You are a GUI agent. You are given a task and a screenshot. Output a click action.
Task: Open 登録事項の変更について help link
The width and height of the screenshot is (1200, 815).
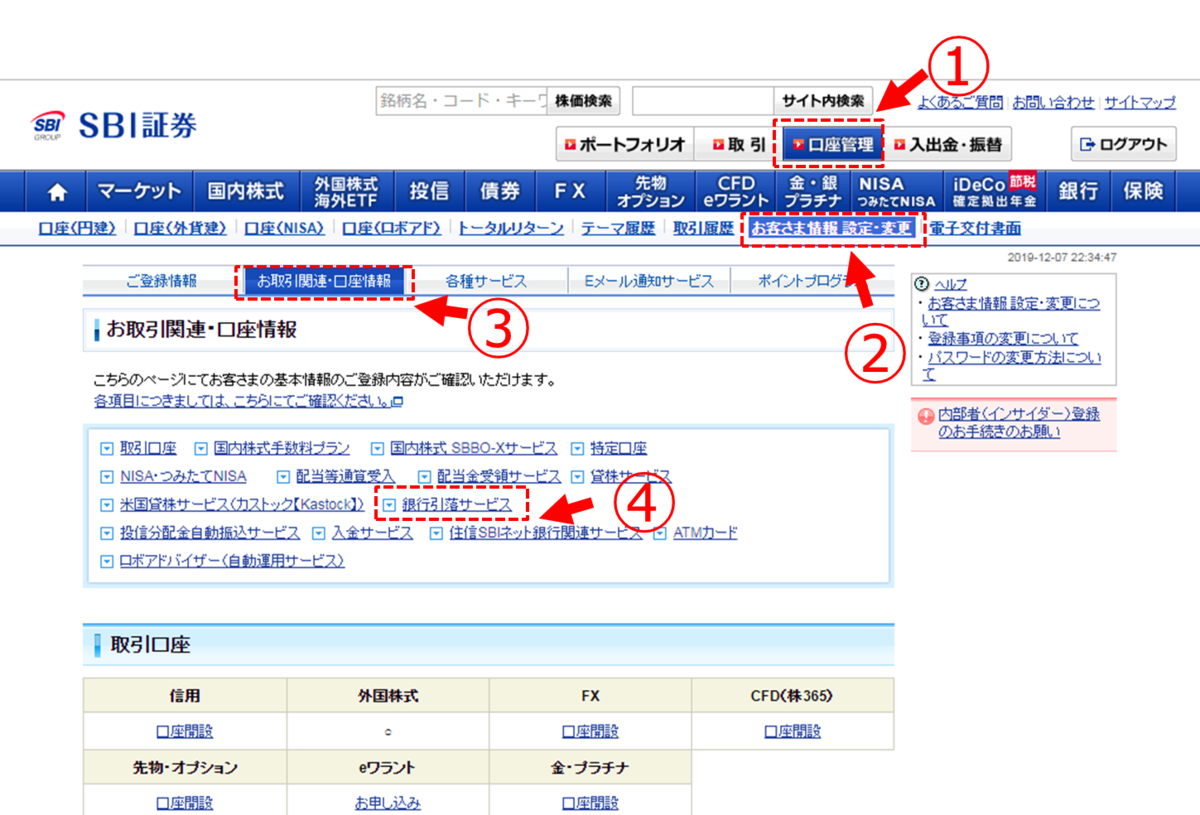pos(1003,338)
